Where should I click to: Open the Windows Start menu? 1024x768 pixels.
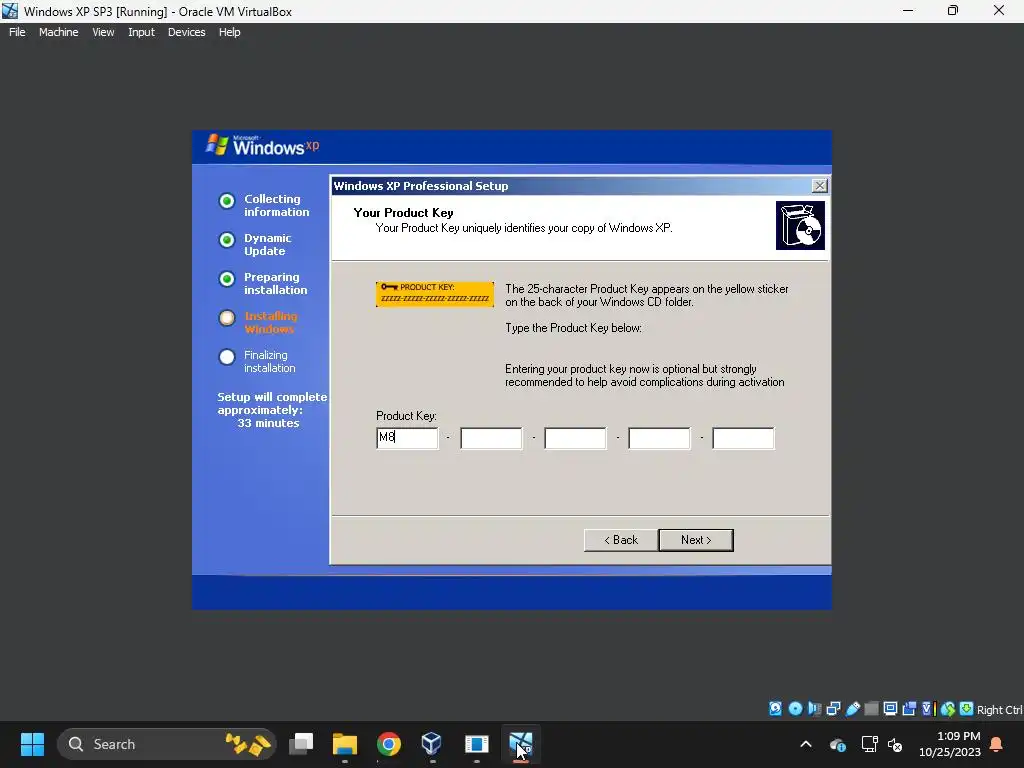[32, 744]
